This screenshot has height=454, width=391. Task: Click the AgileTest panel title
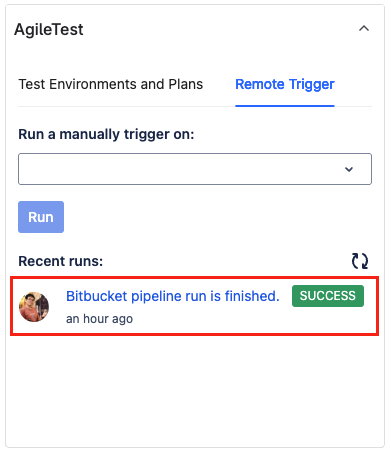click(x=49, y=29)
